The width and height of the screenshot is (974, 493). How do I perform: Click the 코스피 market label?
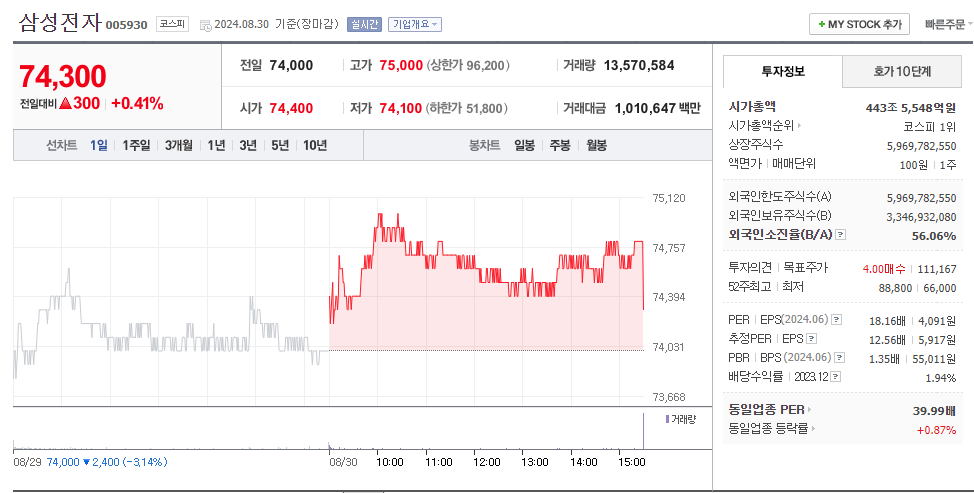tap(172, 24)
